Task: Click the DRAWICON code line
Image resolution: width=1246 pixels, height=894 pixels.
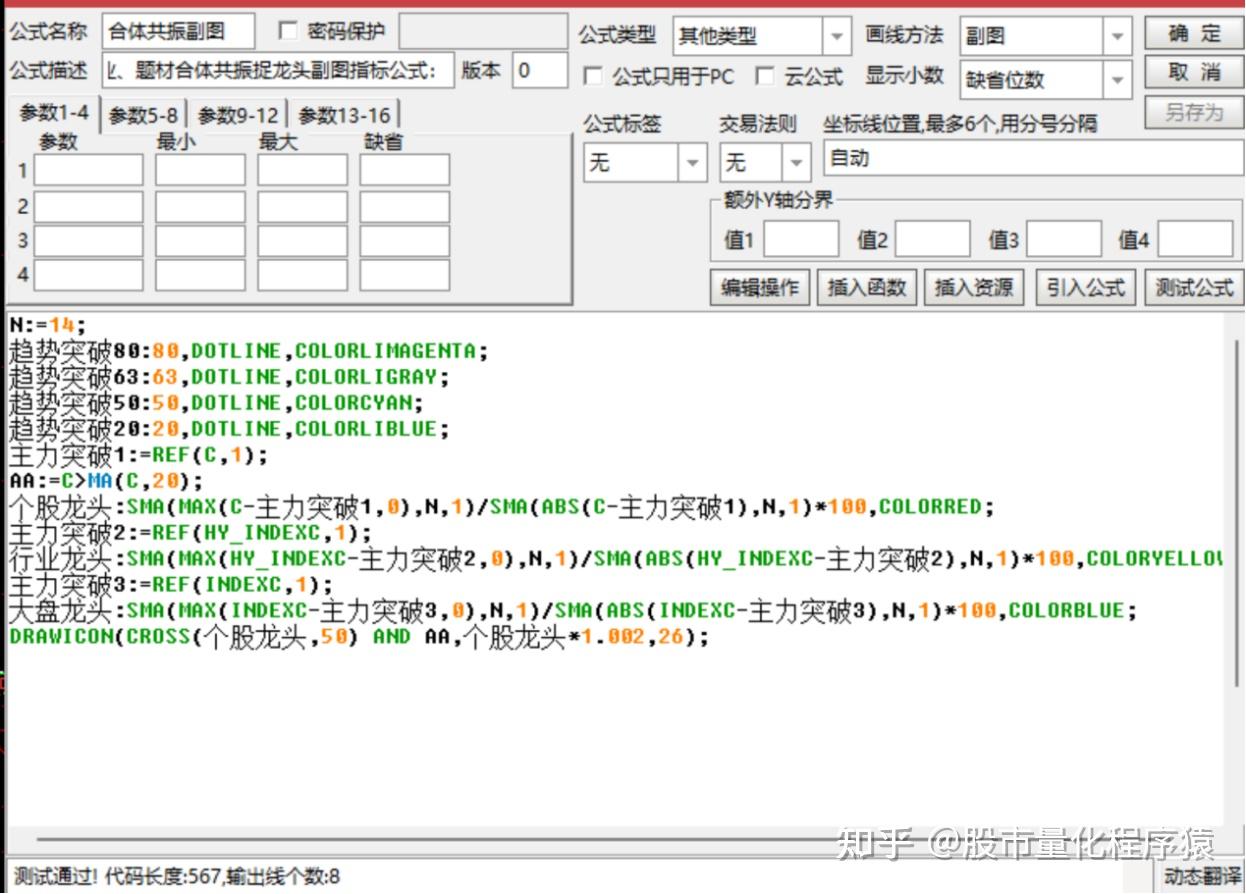Action: 359,637
